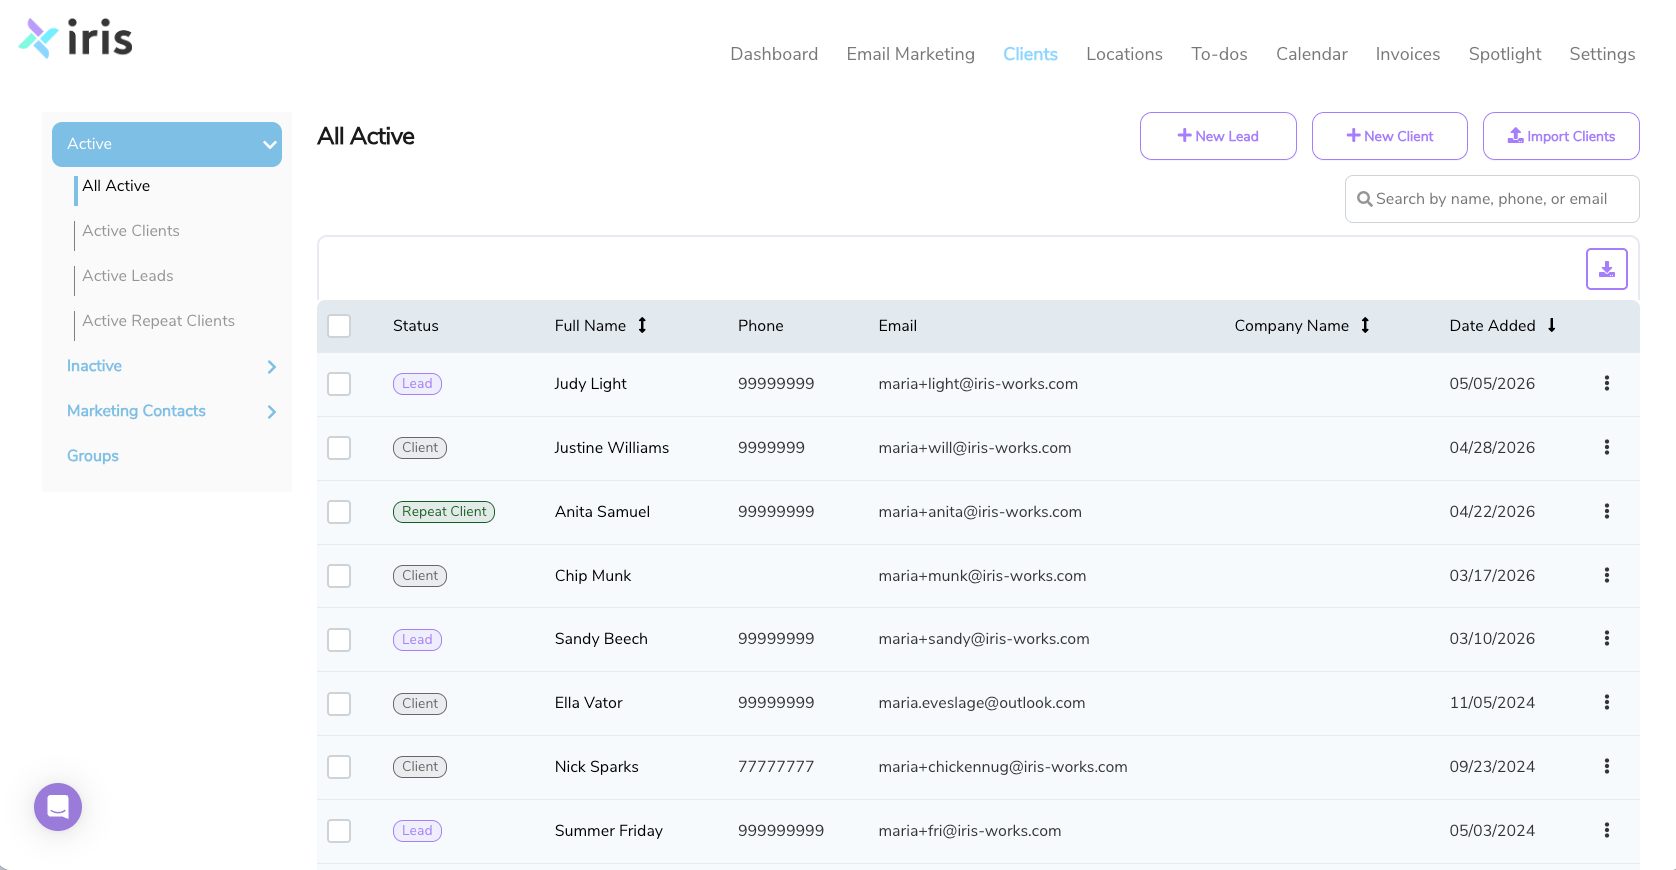1676x870 pixels.
Task: Open Groups in the sidebar
Action: pos(93,456)
